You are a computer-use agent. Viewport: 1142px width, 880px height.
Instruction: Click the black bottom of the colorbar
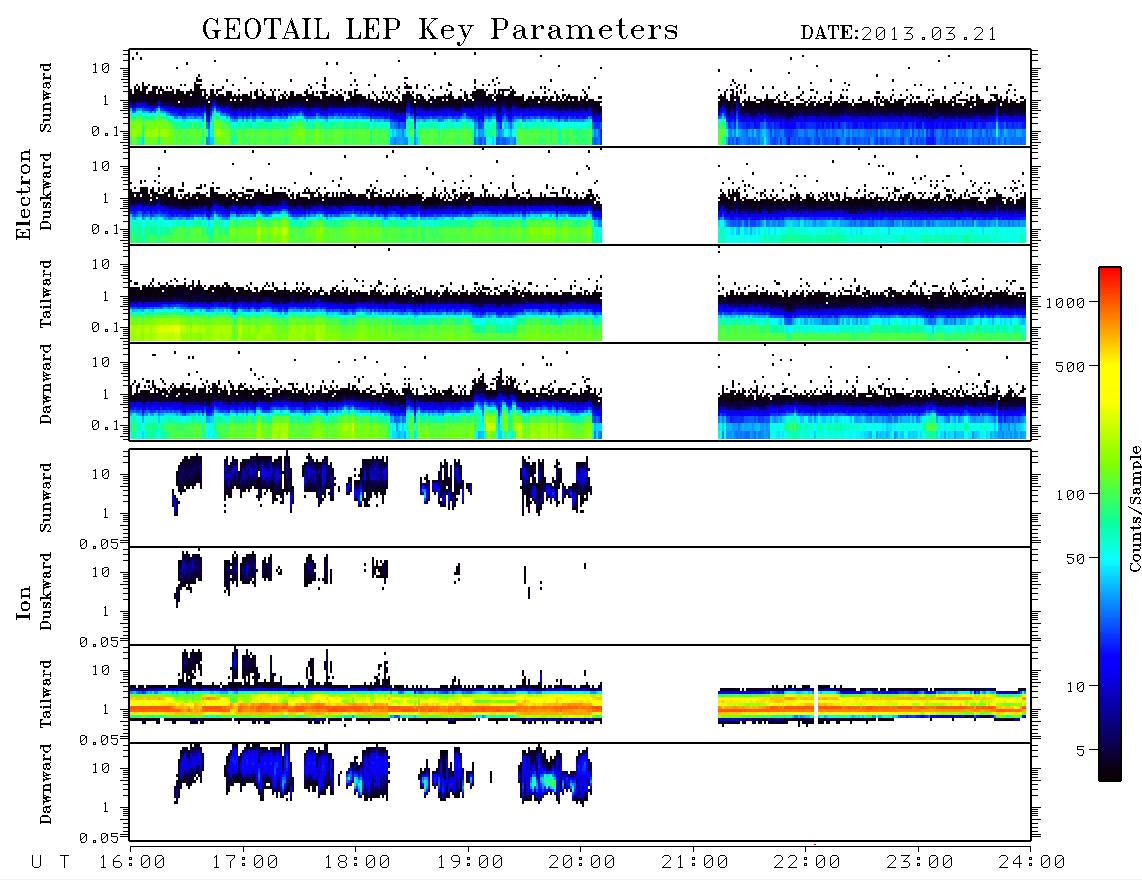click(1110, 772)
